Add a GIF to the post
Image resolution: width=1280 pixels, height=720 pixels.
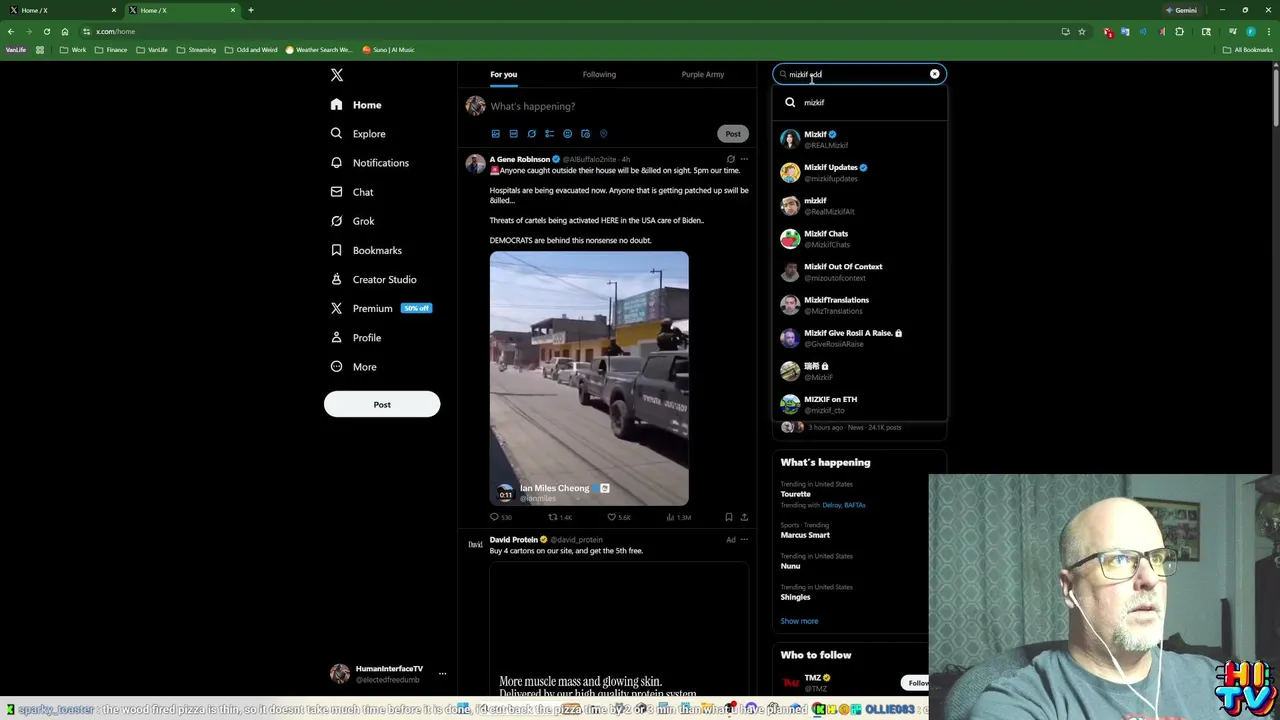[x=513, y=134]
